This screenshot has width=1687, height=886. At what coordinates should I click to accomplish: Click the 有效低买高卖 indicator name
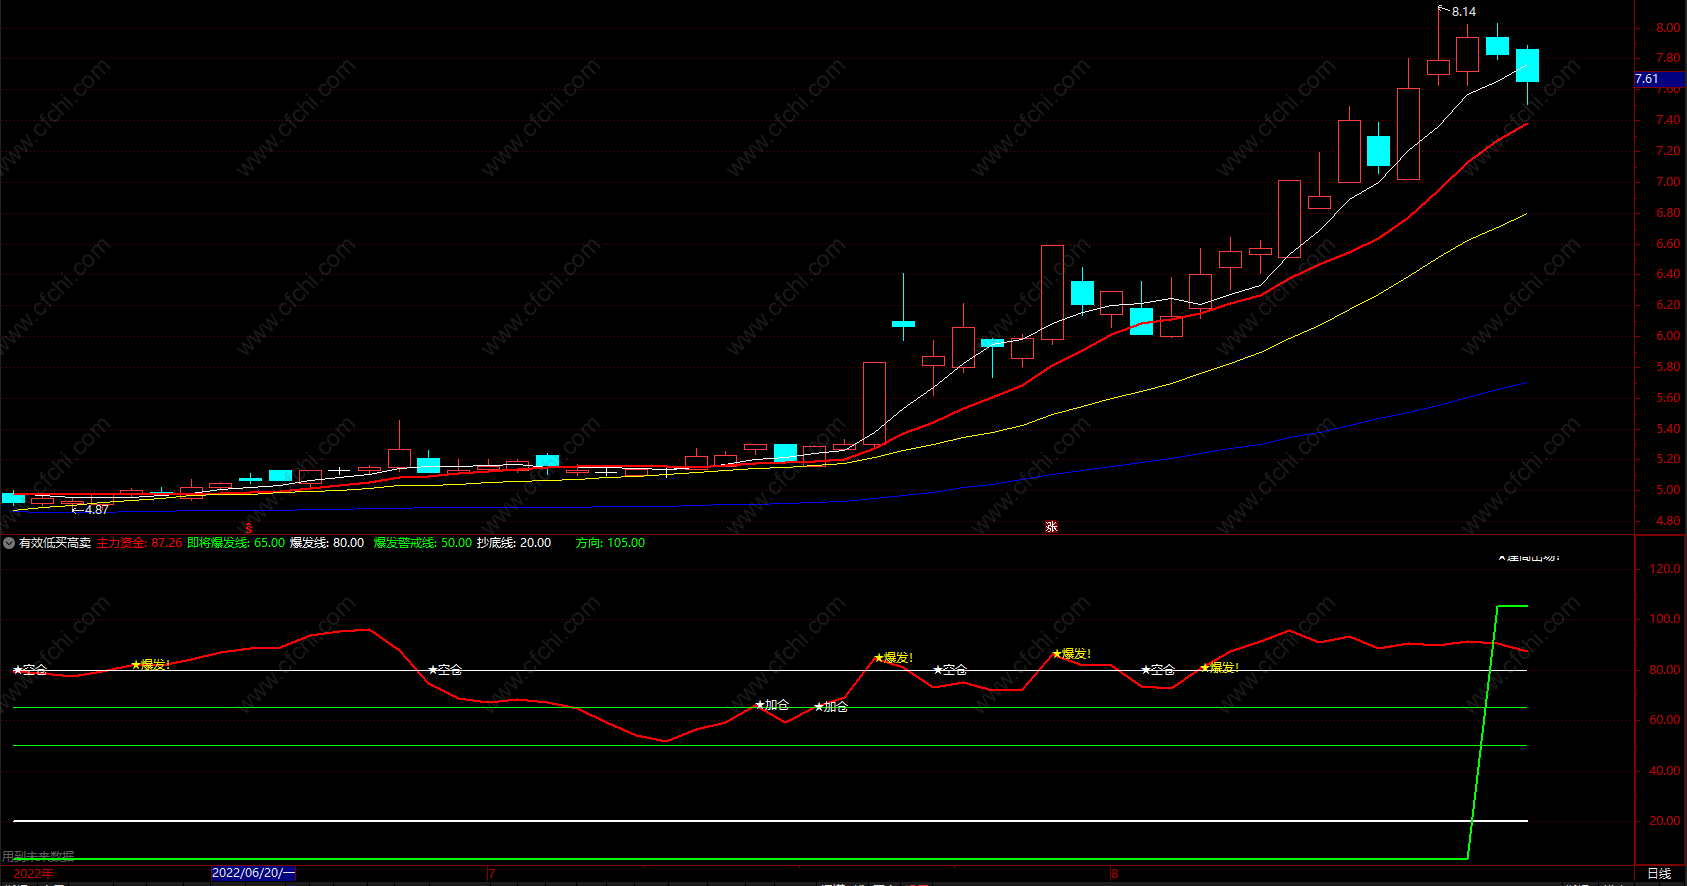55,543
